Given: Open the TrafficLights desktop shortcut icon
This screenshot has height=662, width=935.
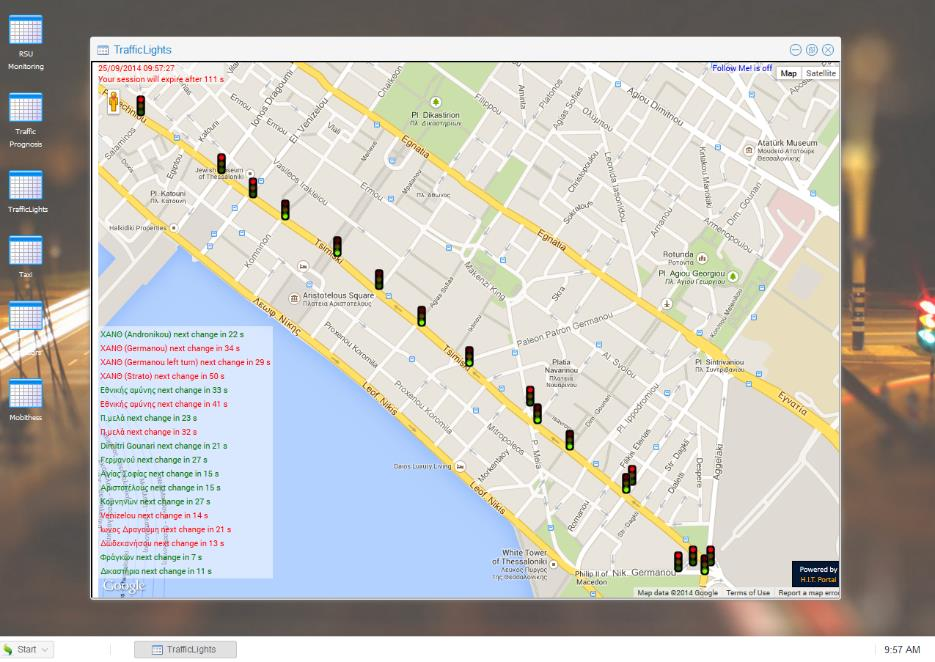Looking at the screenshot, I should tap(26, 185).
